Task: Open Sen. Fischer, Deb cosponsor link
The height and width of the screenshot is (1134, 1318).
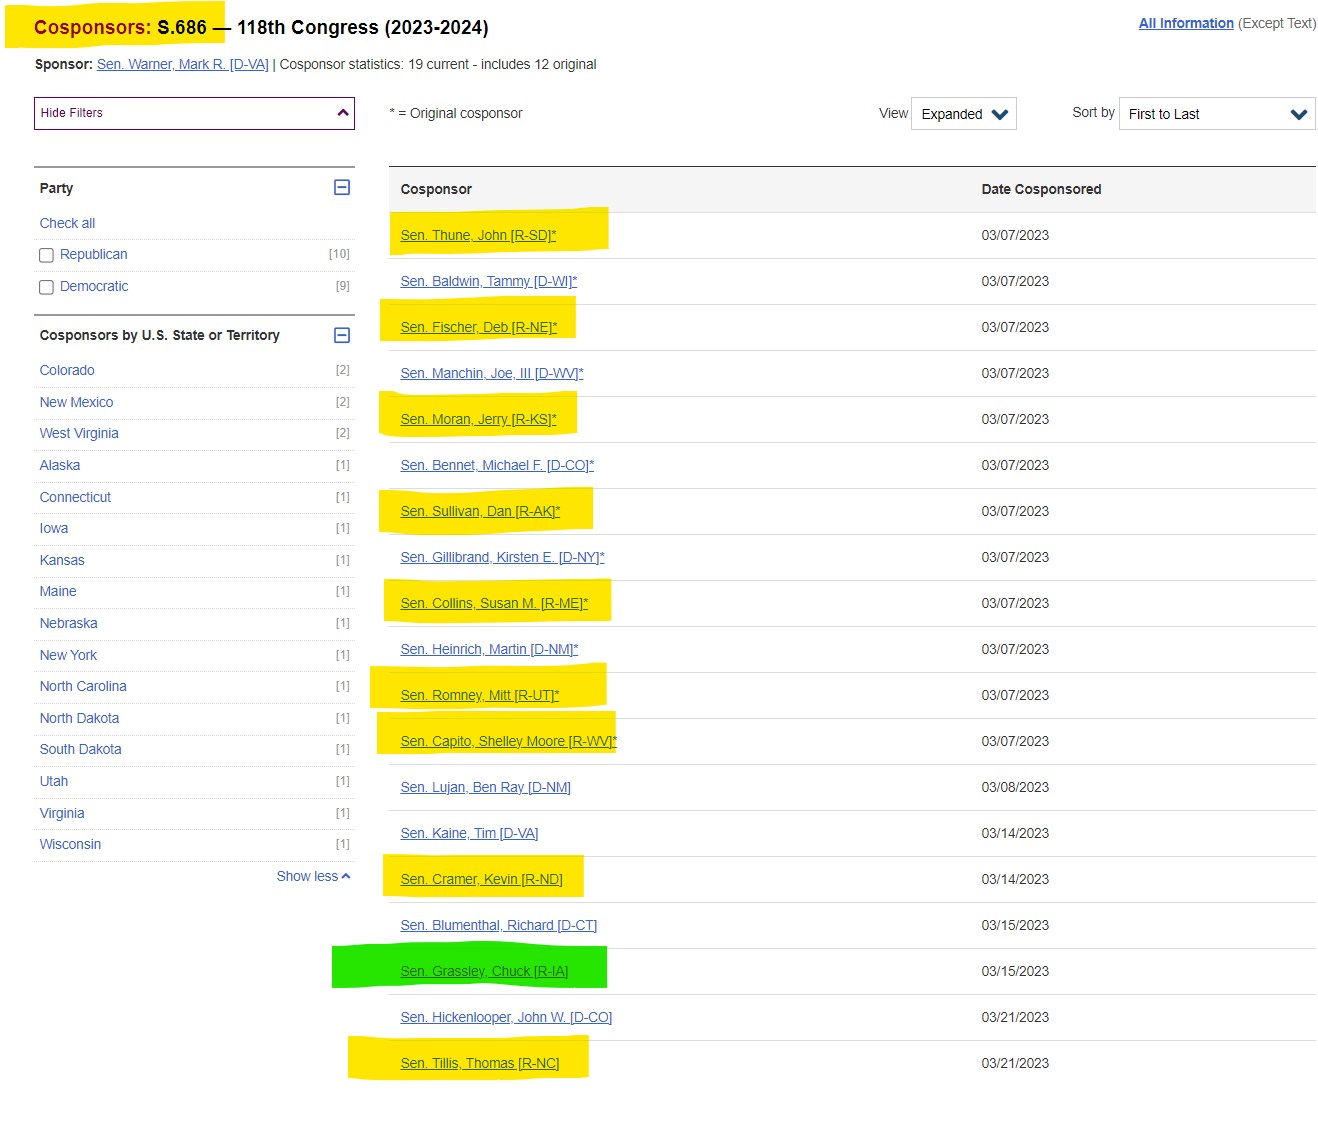Action: (x=479, y=327)
